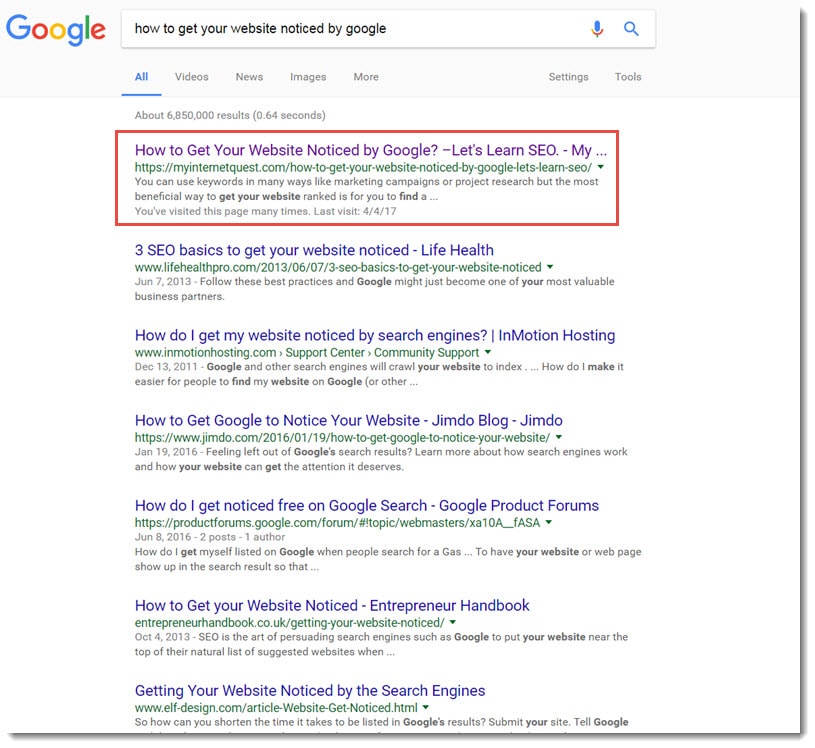Click the Google logo
The height and width of the screenshot is (748, 815).
click(56, 30)
